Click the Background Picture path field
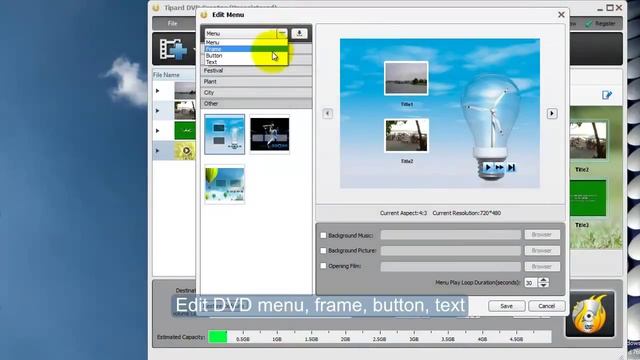This screenshot has width=640, height=360. (451, 250)
